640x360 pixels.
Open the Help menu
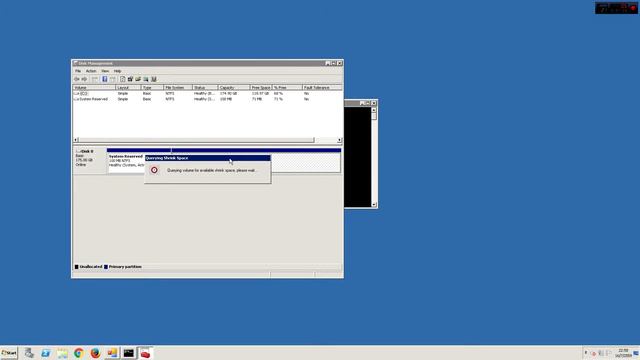point(117,71)
